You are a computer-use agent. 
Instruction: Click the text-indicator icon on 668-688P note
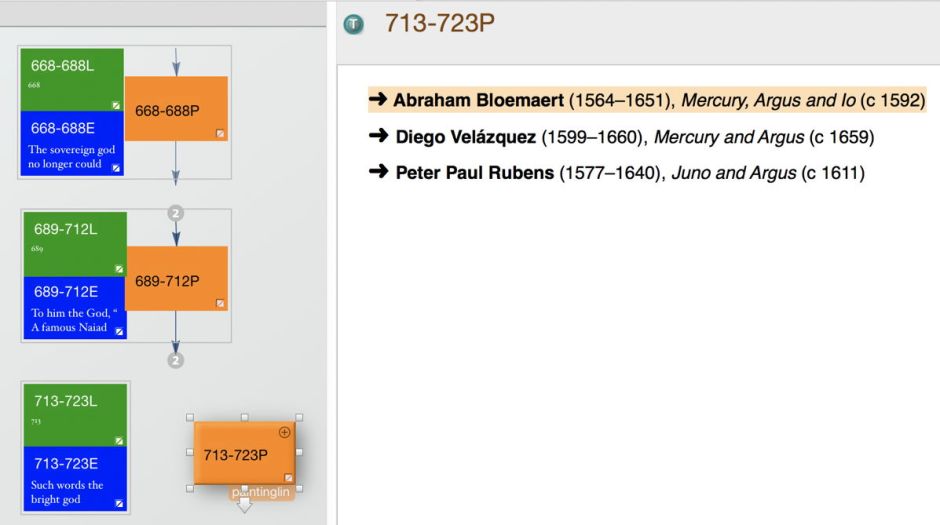(220, 133)
